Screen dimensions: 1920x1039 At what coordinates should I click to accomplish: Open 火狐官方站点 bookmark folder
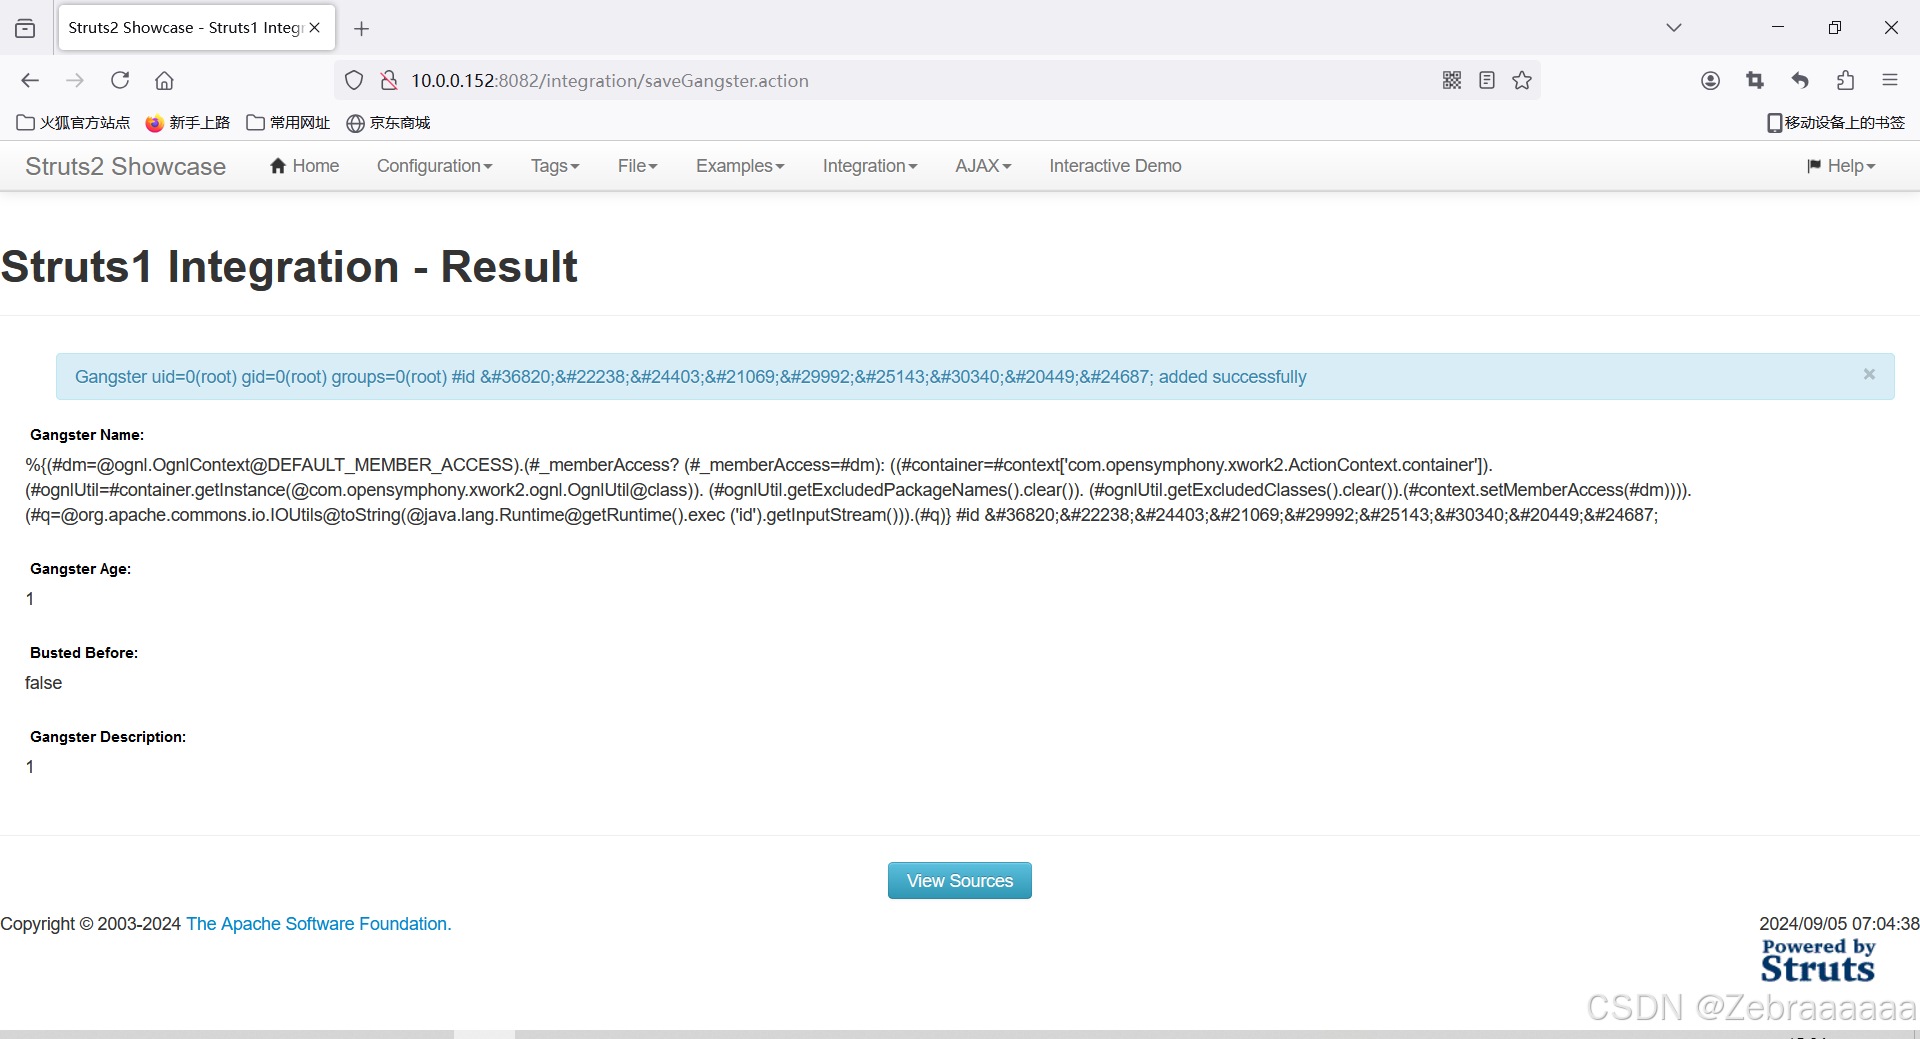coord(73,123)
